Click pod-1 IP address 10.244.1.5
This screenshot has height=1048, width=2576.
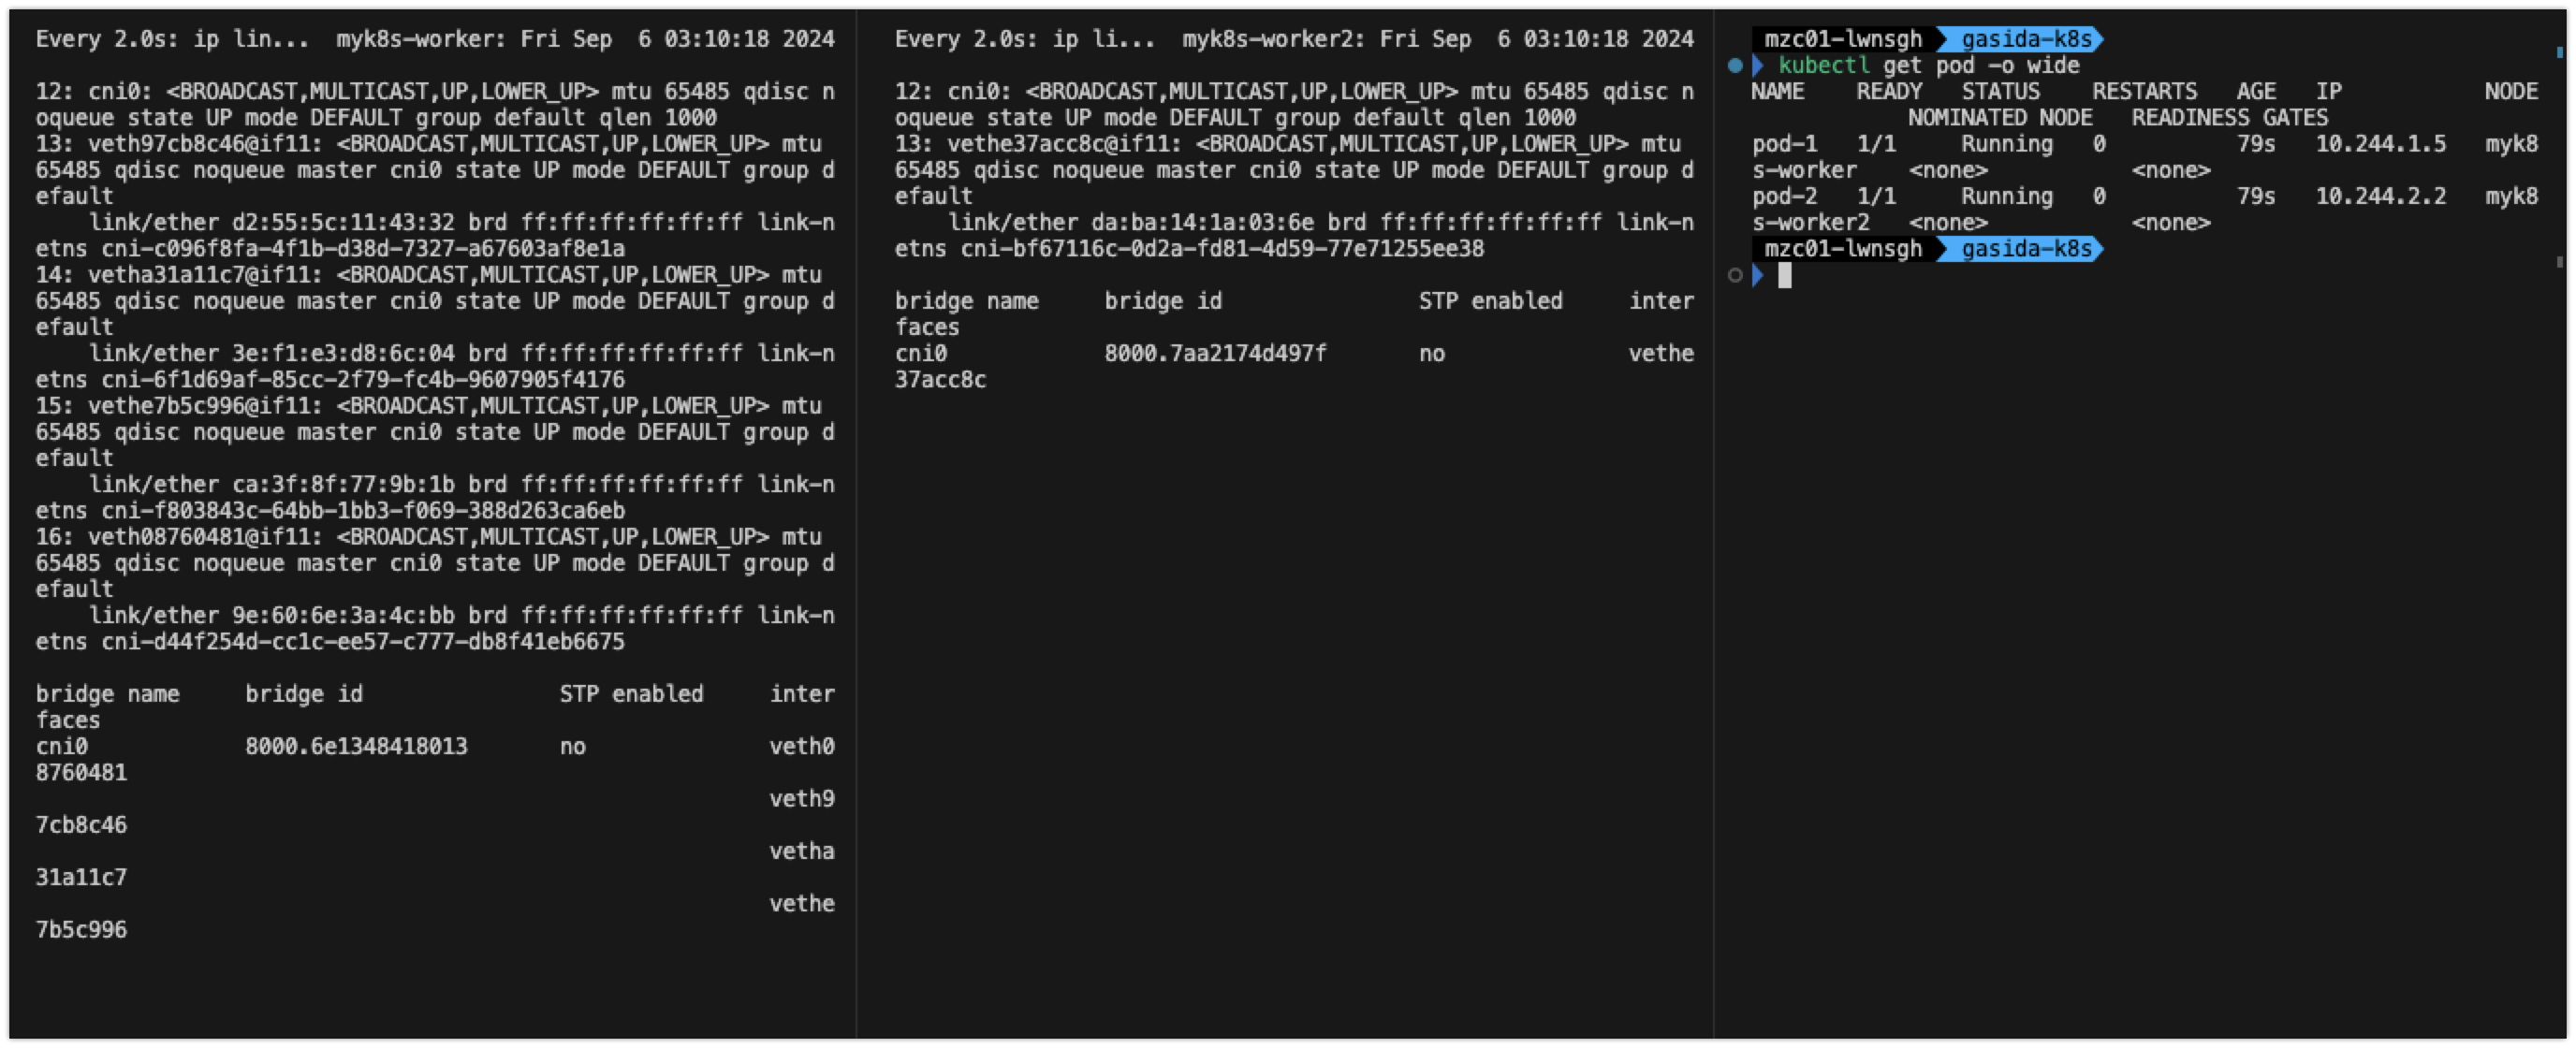(2380, 144)
